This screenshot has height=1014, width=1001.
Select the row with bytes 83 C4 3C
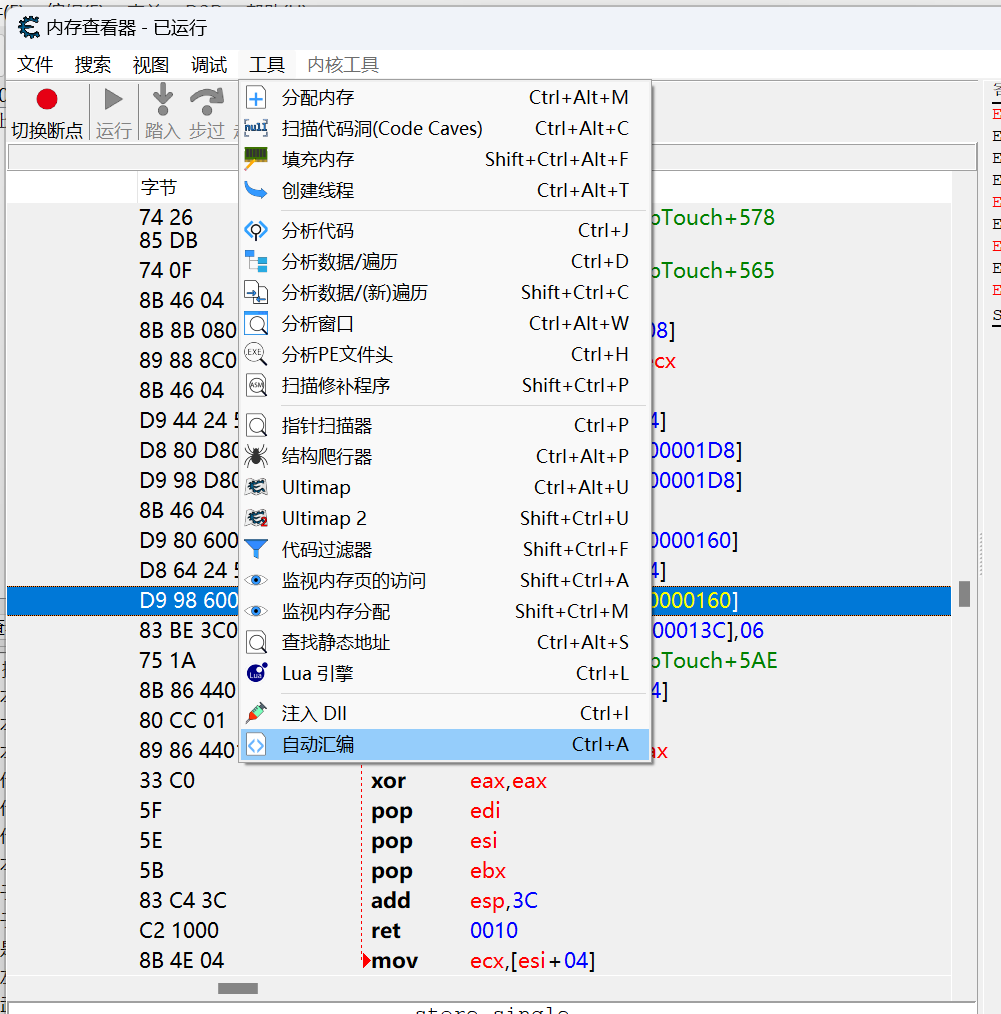[479, 900]
